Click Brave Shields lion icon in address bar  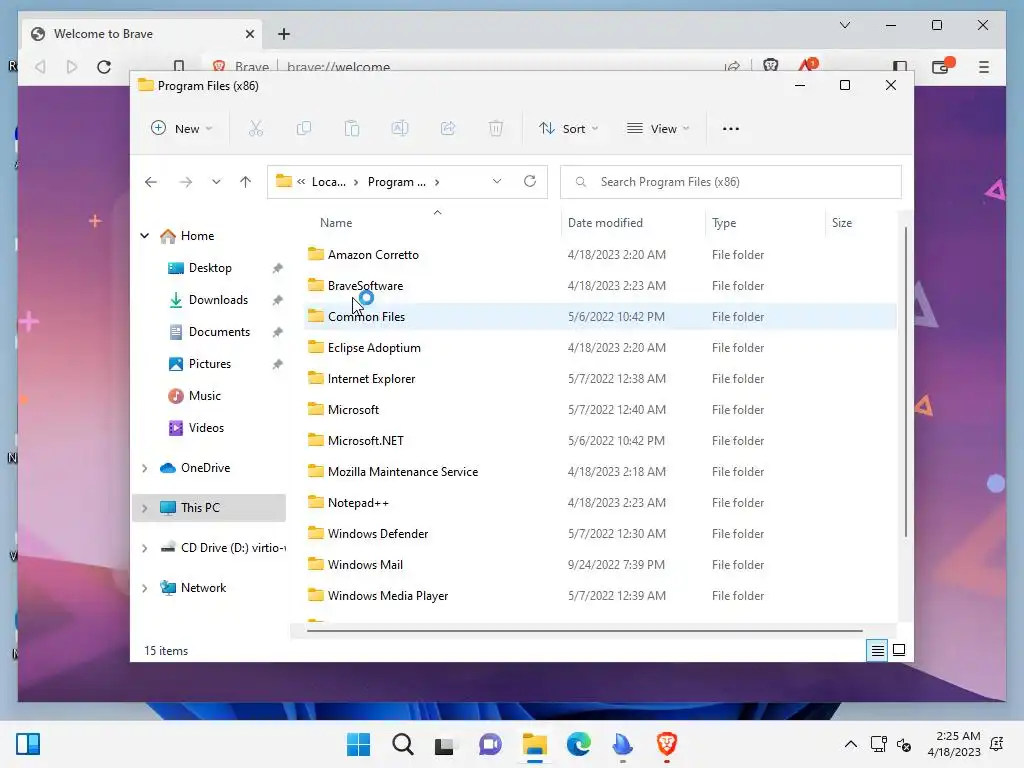(x=771, y=65)
